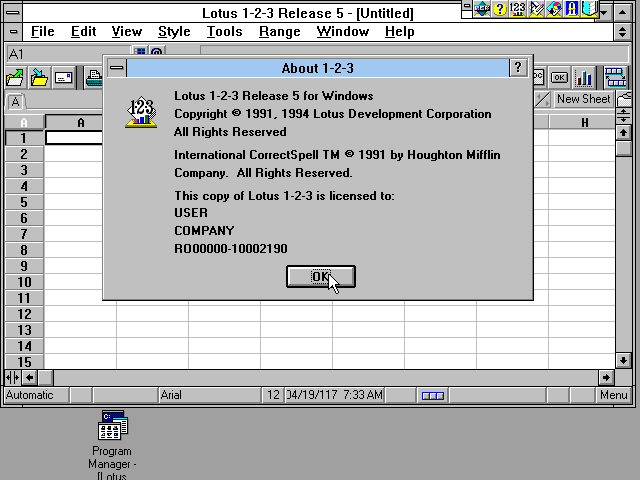Select row 1 header

coord(24,138)
